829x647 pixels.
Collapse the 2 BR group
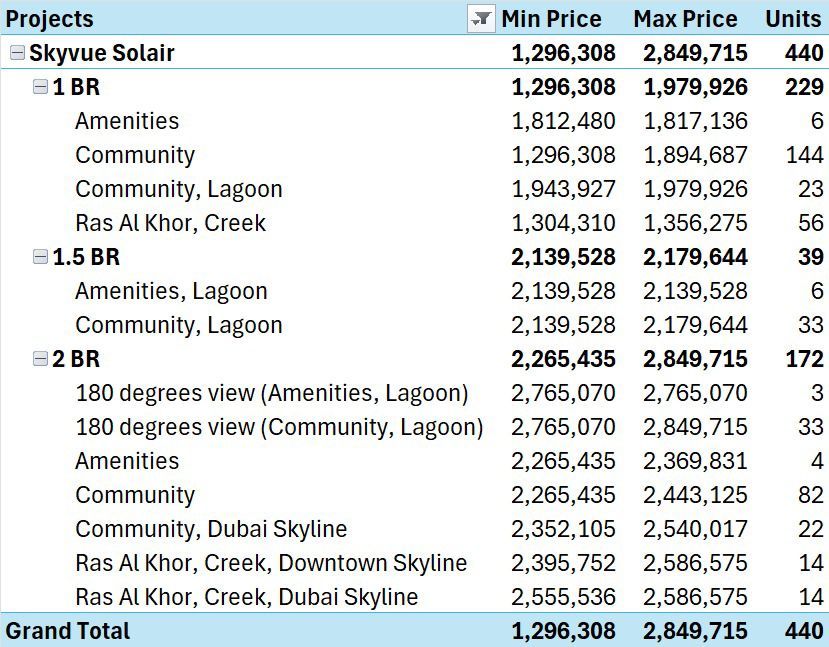pyautogui.click(x=40, y=359)
